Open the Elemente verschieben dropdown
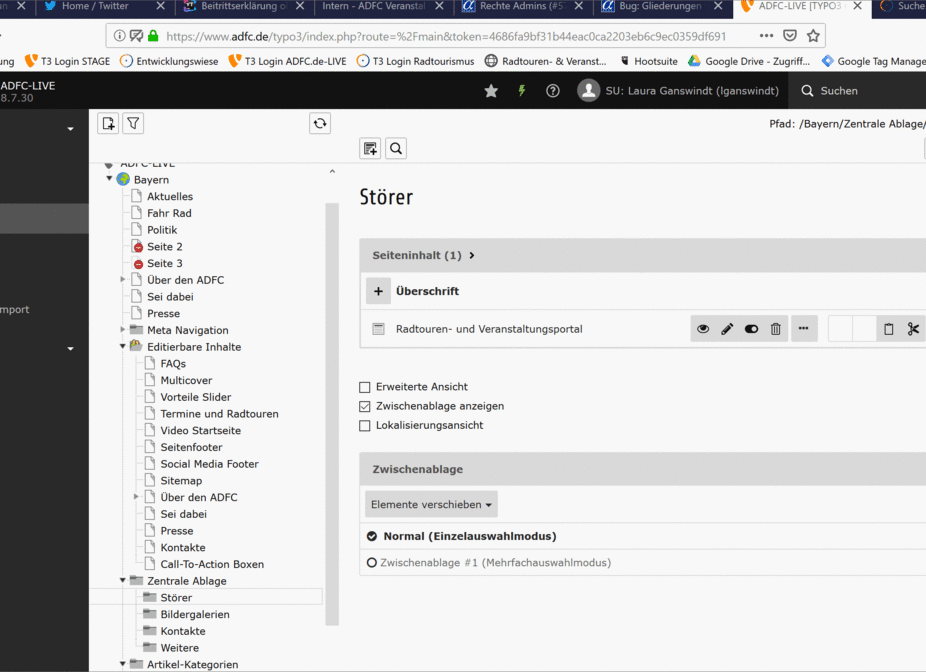 click(x=431, y=505)
